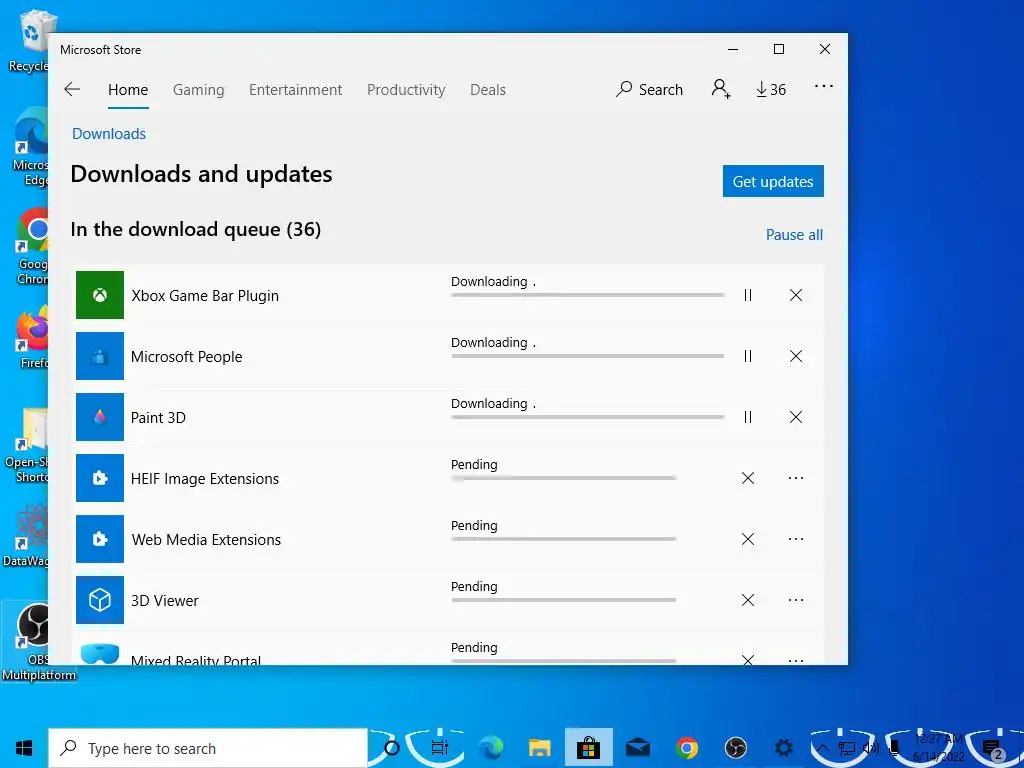The height and width of the screenshot is (768, 1024).
Task: Open more options for 3D Viewer
Action: [x=795, y=600]
